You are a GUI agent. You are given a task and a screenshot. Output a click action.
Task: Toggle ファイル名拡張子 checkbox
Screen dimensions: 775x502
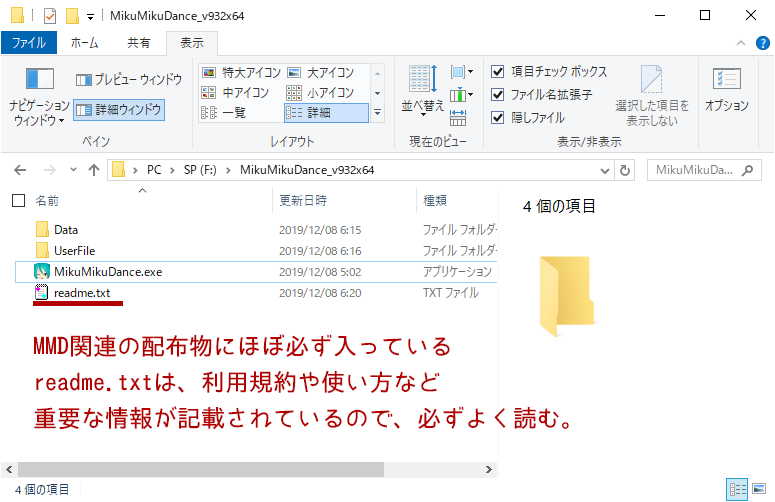click(497, 94)
